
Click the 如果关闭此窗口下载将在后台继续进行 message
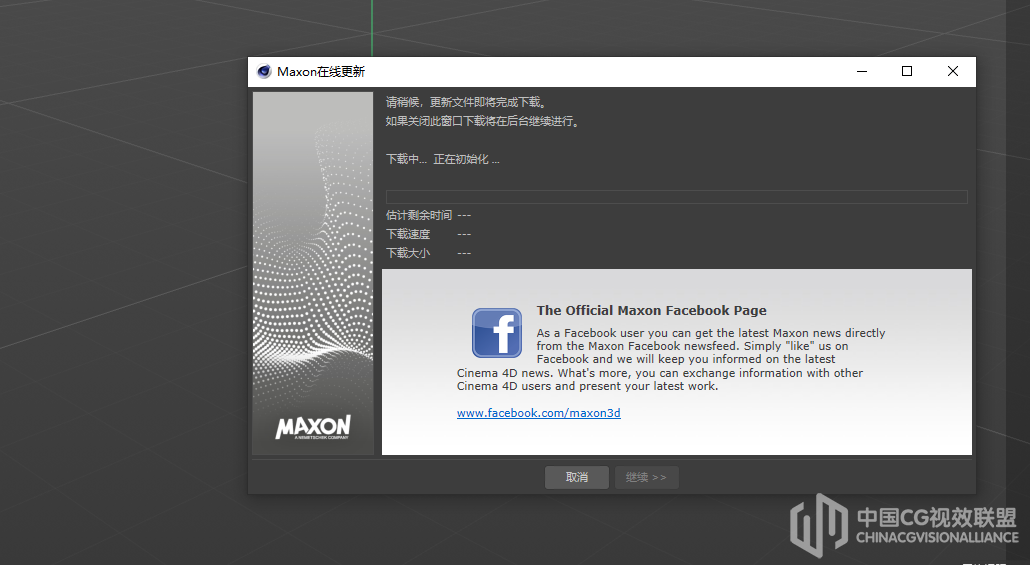(x=483, y=121)
